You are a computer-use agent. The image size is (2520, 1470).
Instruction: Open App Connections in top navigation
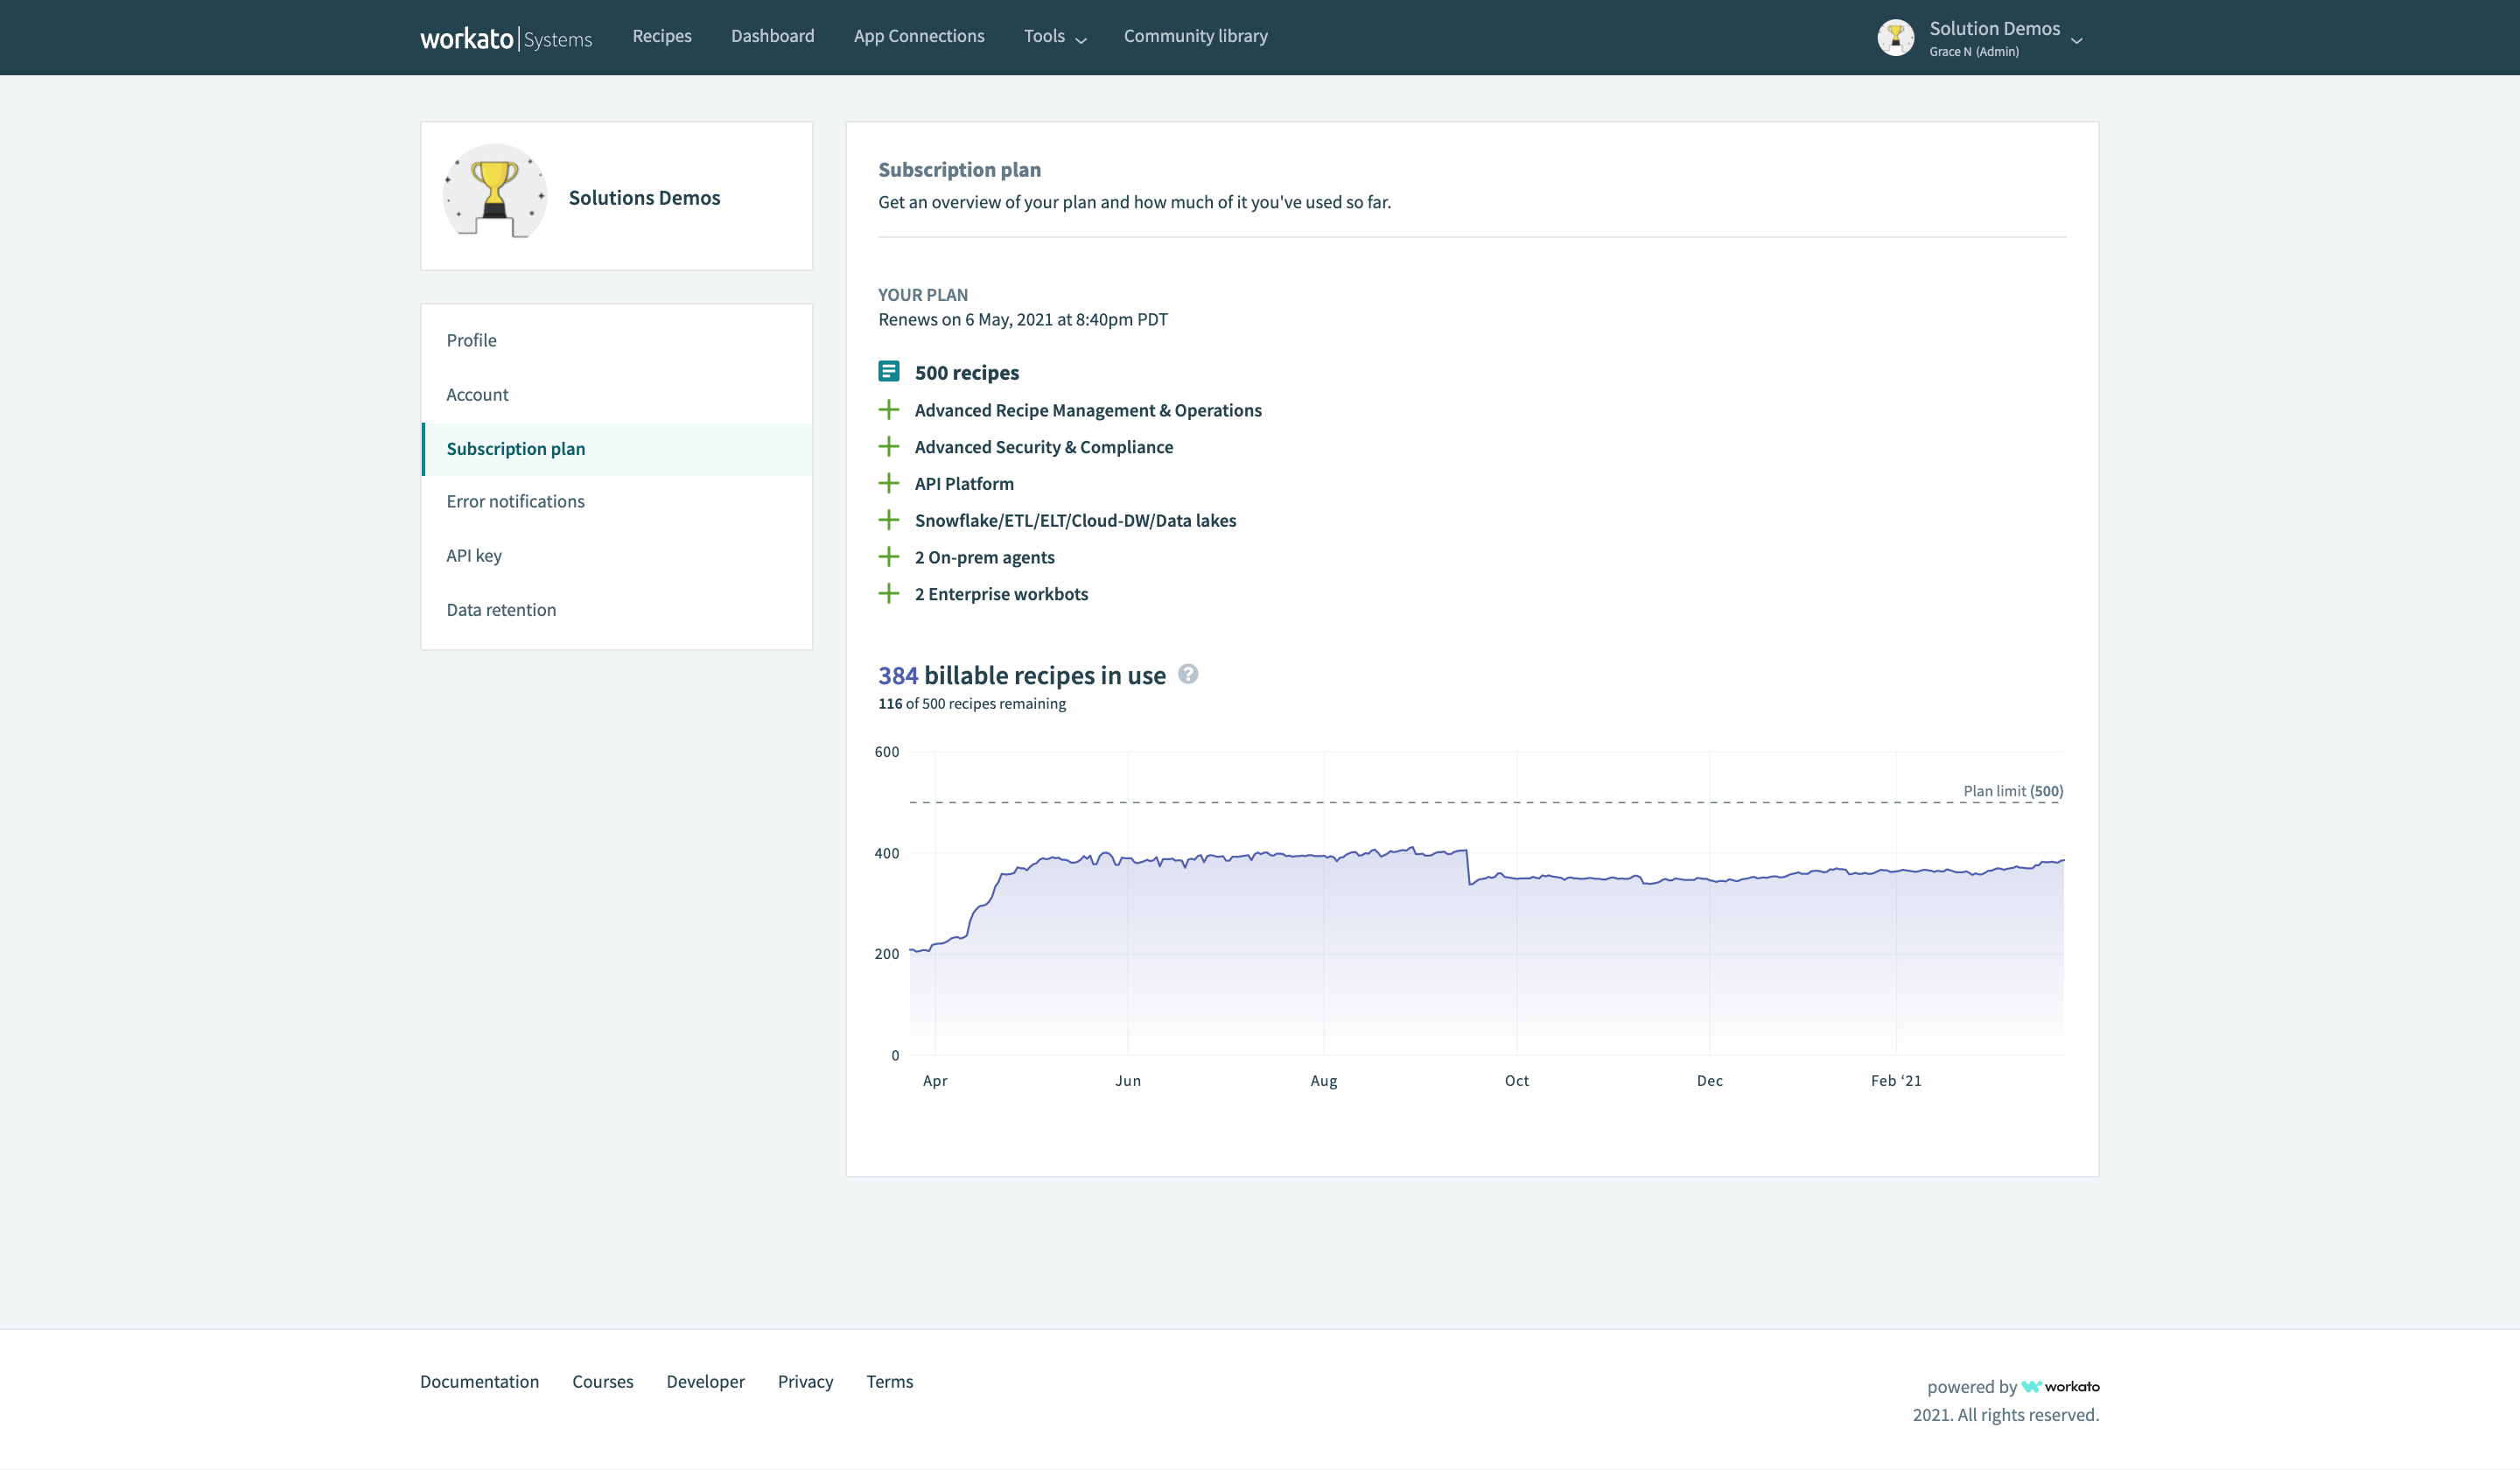[919, 36]
